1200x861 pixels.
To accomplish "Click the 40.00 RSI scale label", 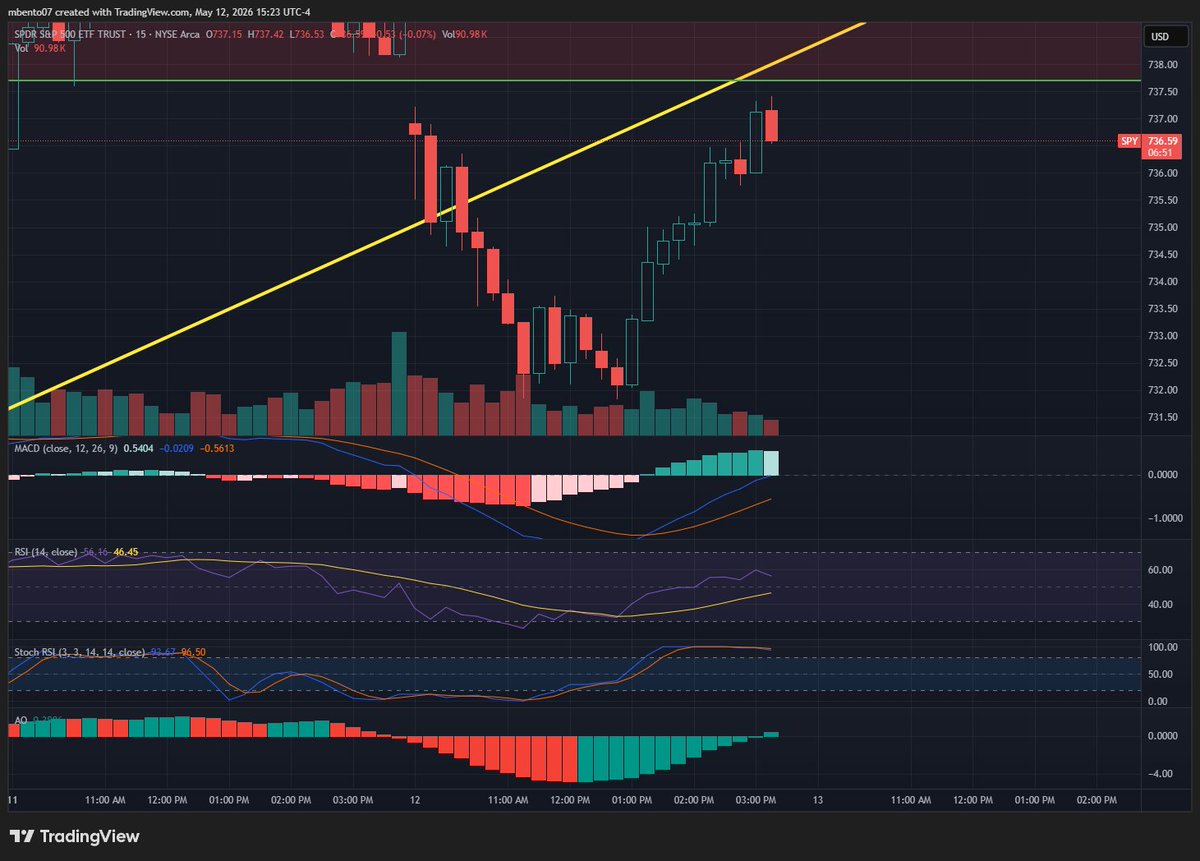I will point(1160,604).
